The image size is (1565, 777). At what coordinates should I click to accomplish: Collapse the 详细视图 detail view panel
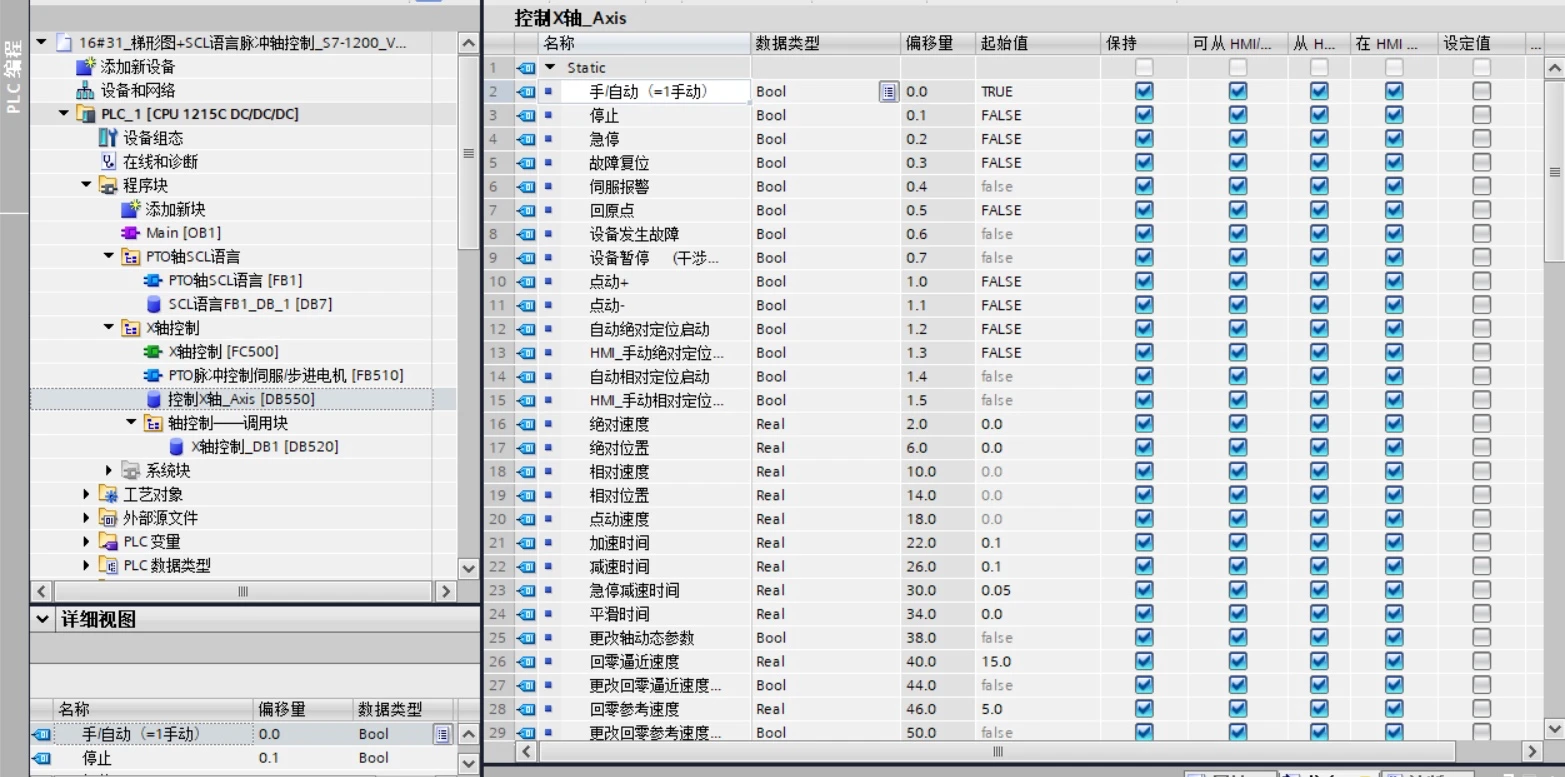coord(41,619)
